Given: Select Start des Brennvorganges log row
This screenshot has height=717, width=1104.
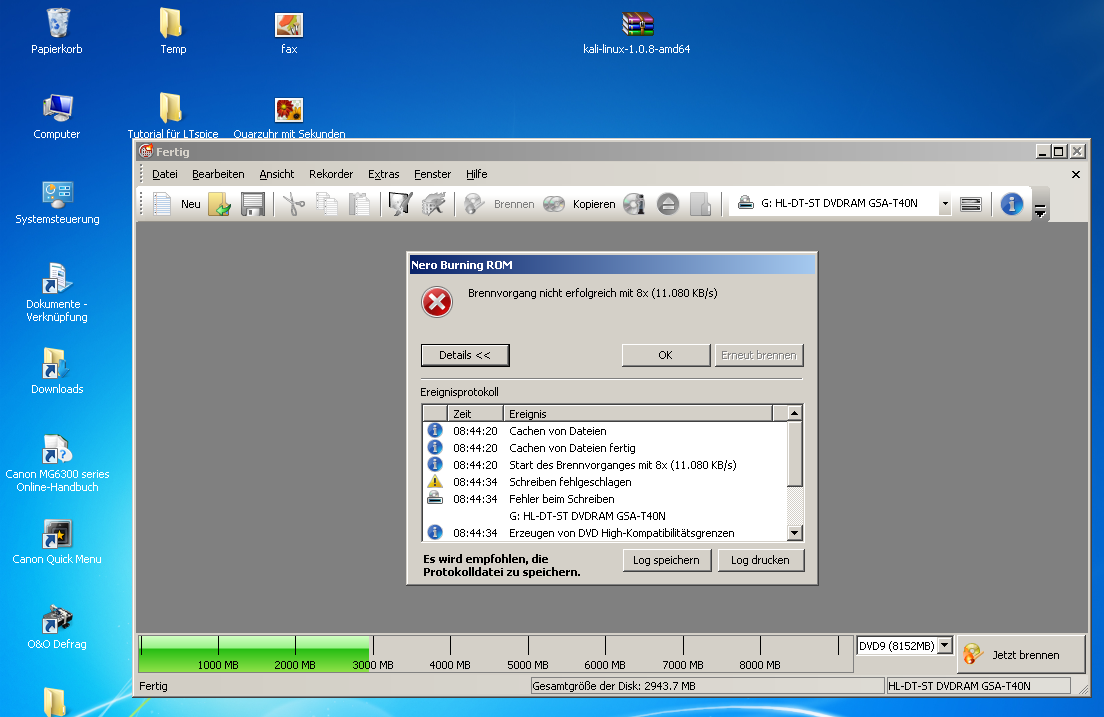Looking at the screenshot, I should [604, 465].
